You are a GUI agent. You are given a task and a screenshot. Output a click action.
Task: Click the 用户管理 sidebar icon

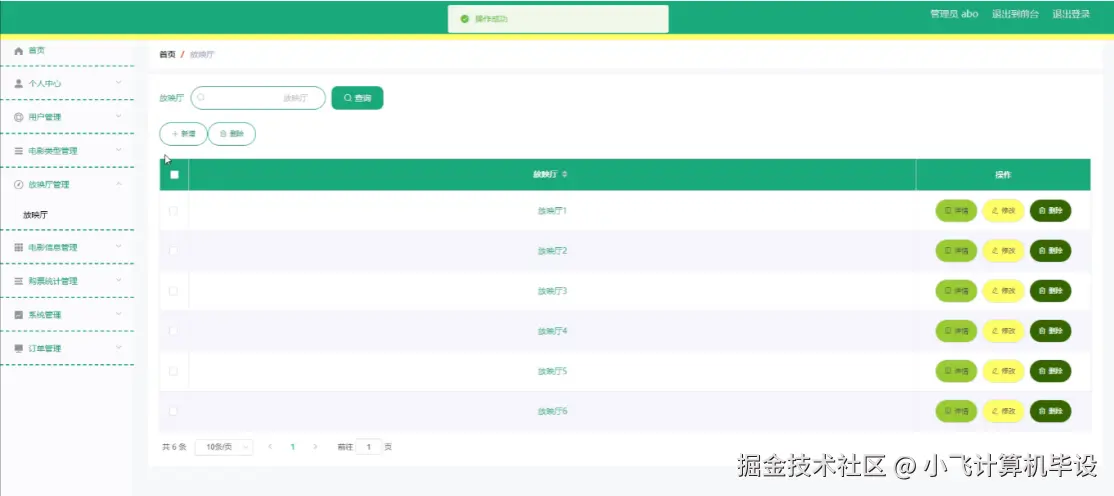point(19,117)
